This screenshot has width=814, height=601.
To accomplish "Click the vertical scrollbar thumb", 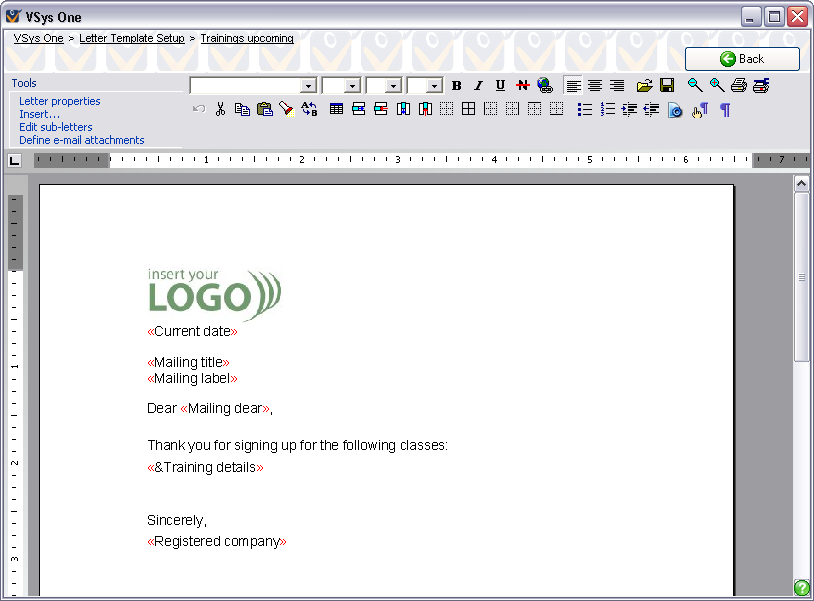I will pos(801,277).
